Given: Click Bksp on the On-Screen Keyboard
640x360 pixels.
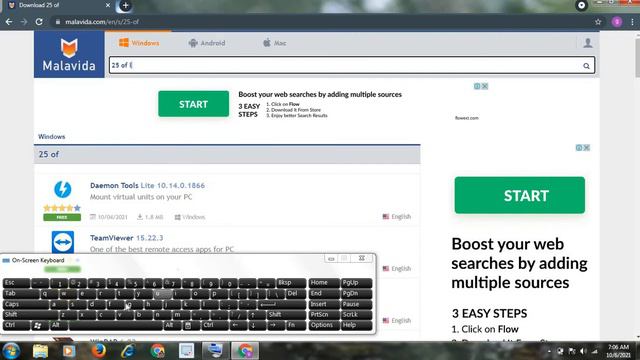Looking at the screenshot, I should point(291,282).
